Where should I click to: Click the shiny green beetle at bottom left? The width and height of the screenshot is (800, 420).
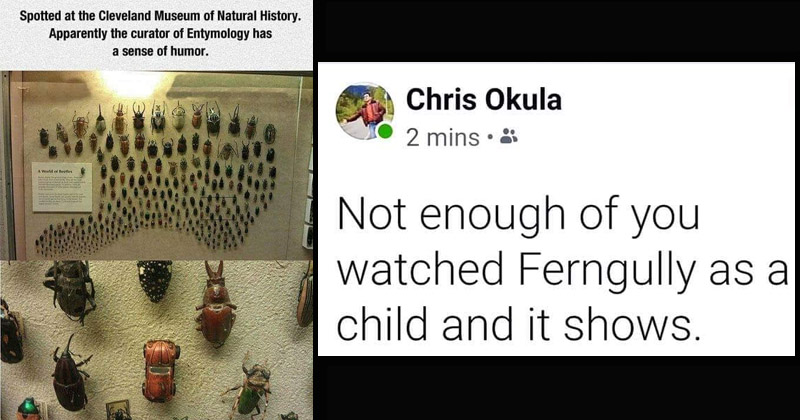28,409
